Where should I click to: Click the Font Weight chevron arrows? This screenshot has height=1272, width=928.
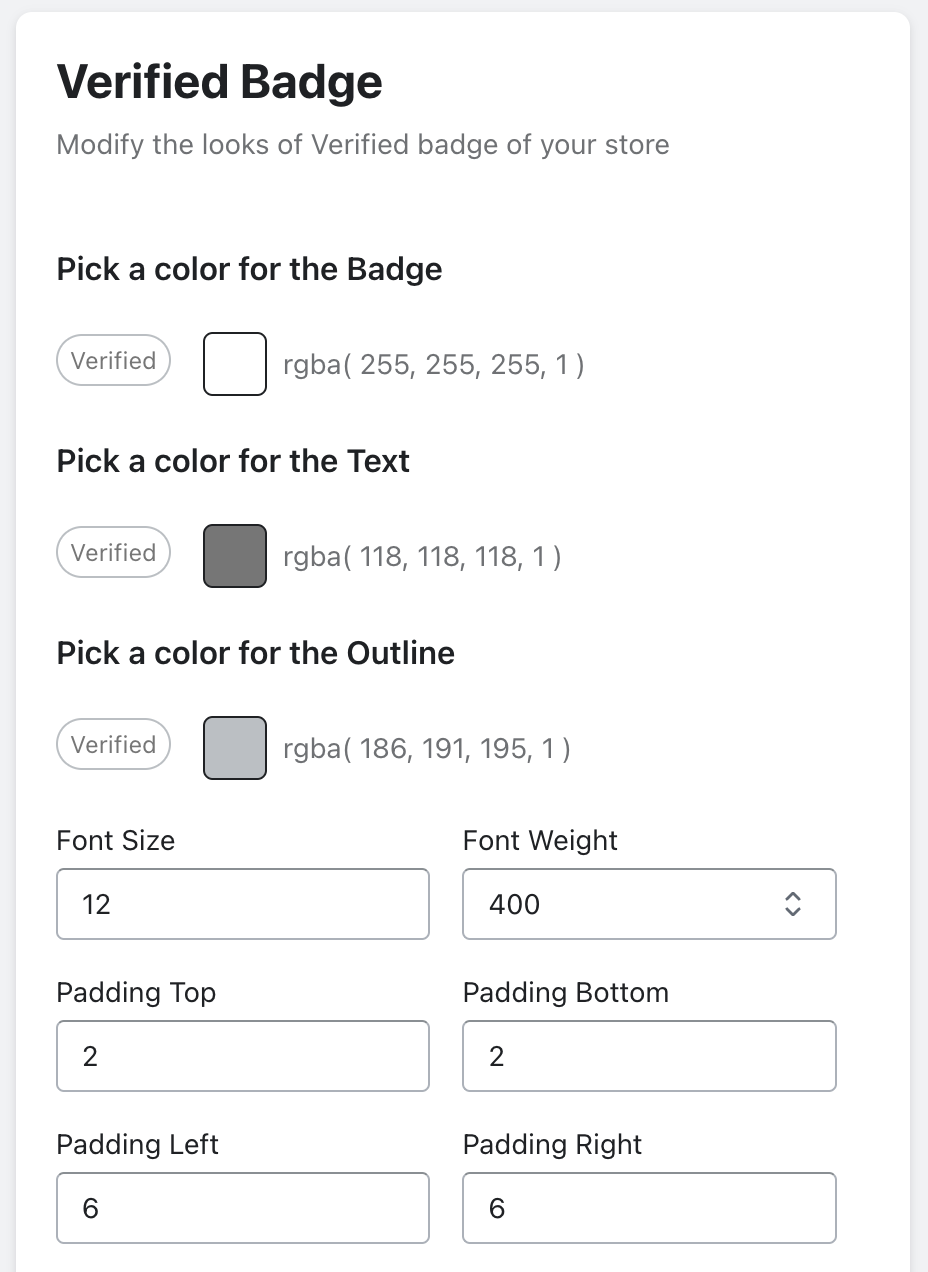(793, 904)
